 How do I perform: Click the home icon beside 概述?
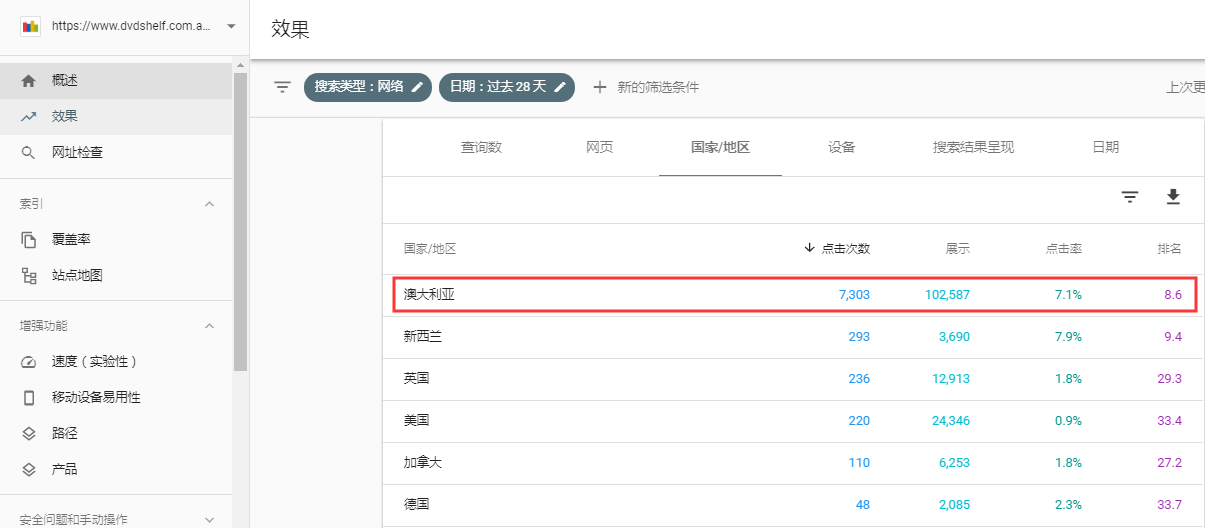(29, 81)
